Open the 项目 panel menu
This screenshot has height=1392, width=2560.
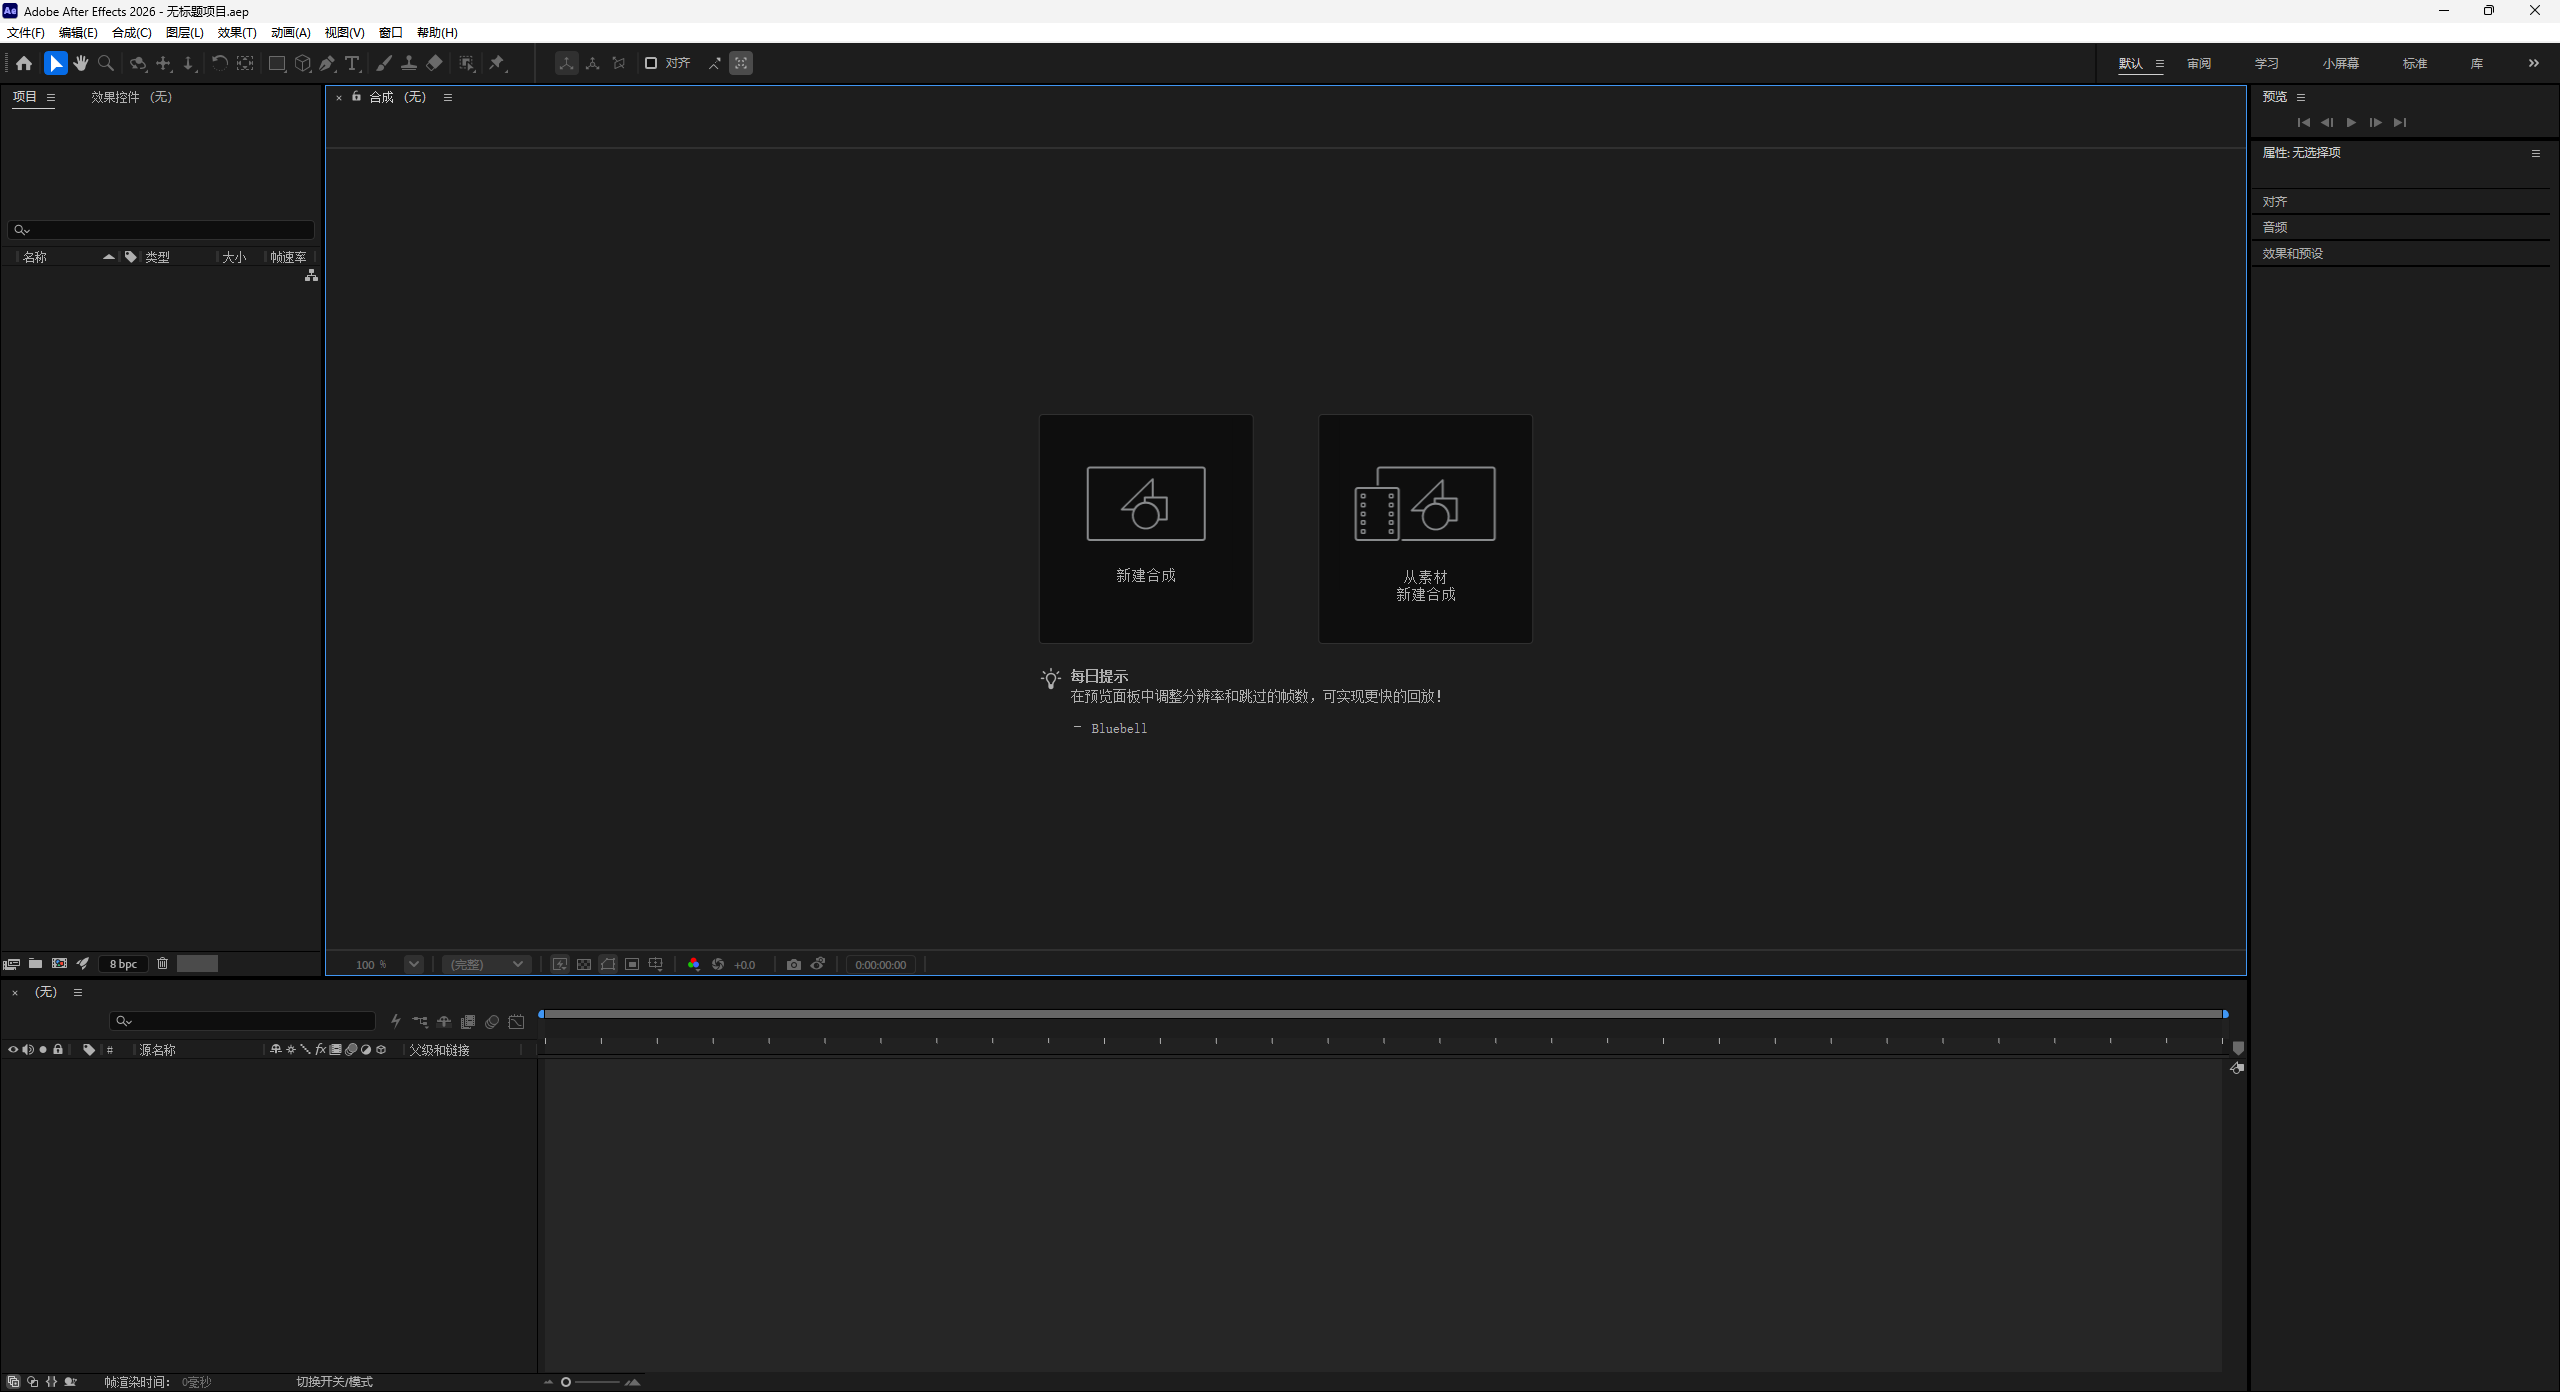[51, 97]
